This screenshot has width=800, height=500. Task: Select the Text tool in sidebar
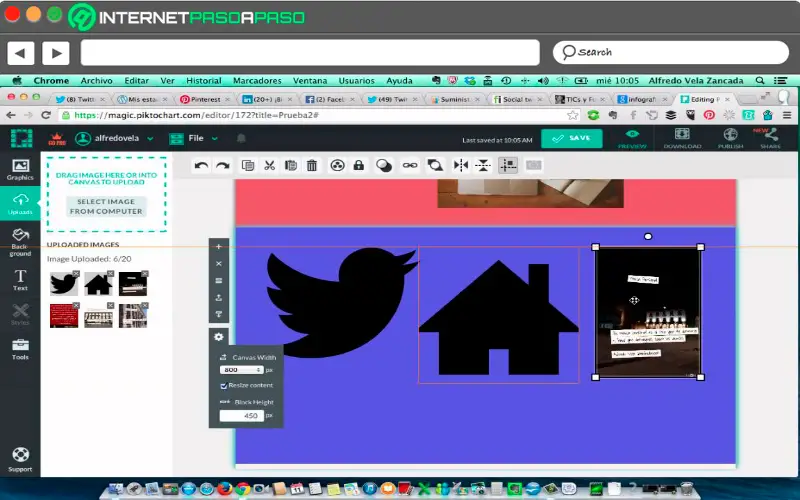click(x=20, y=280)
